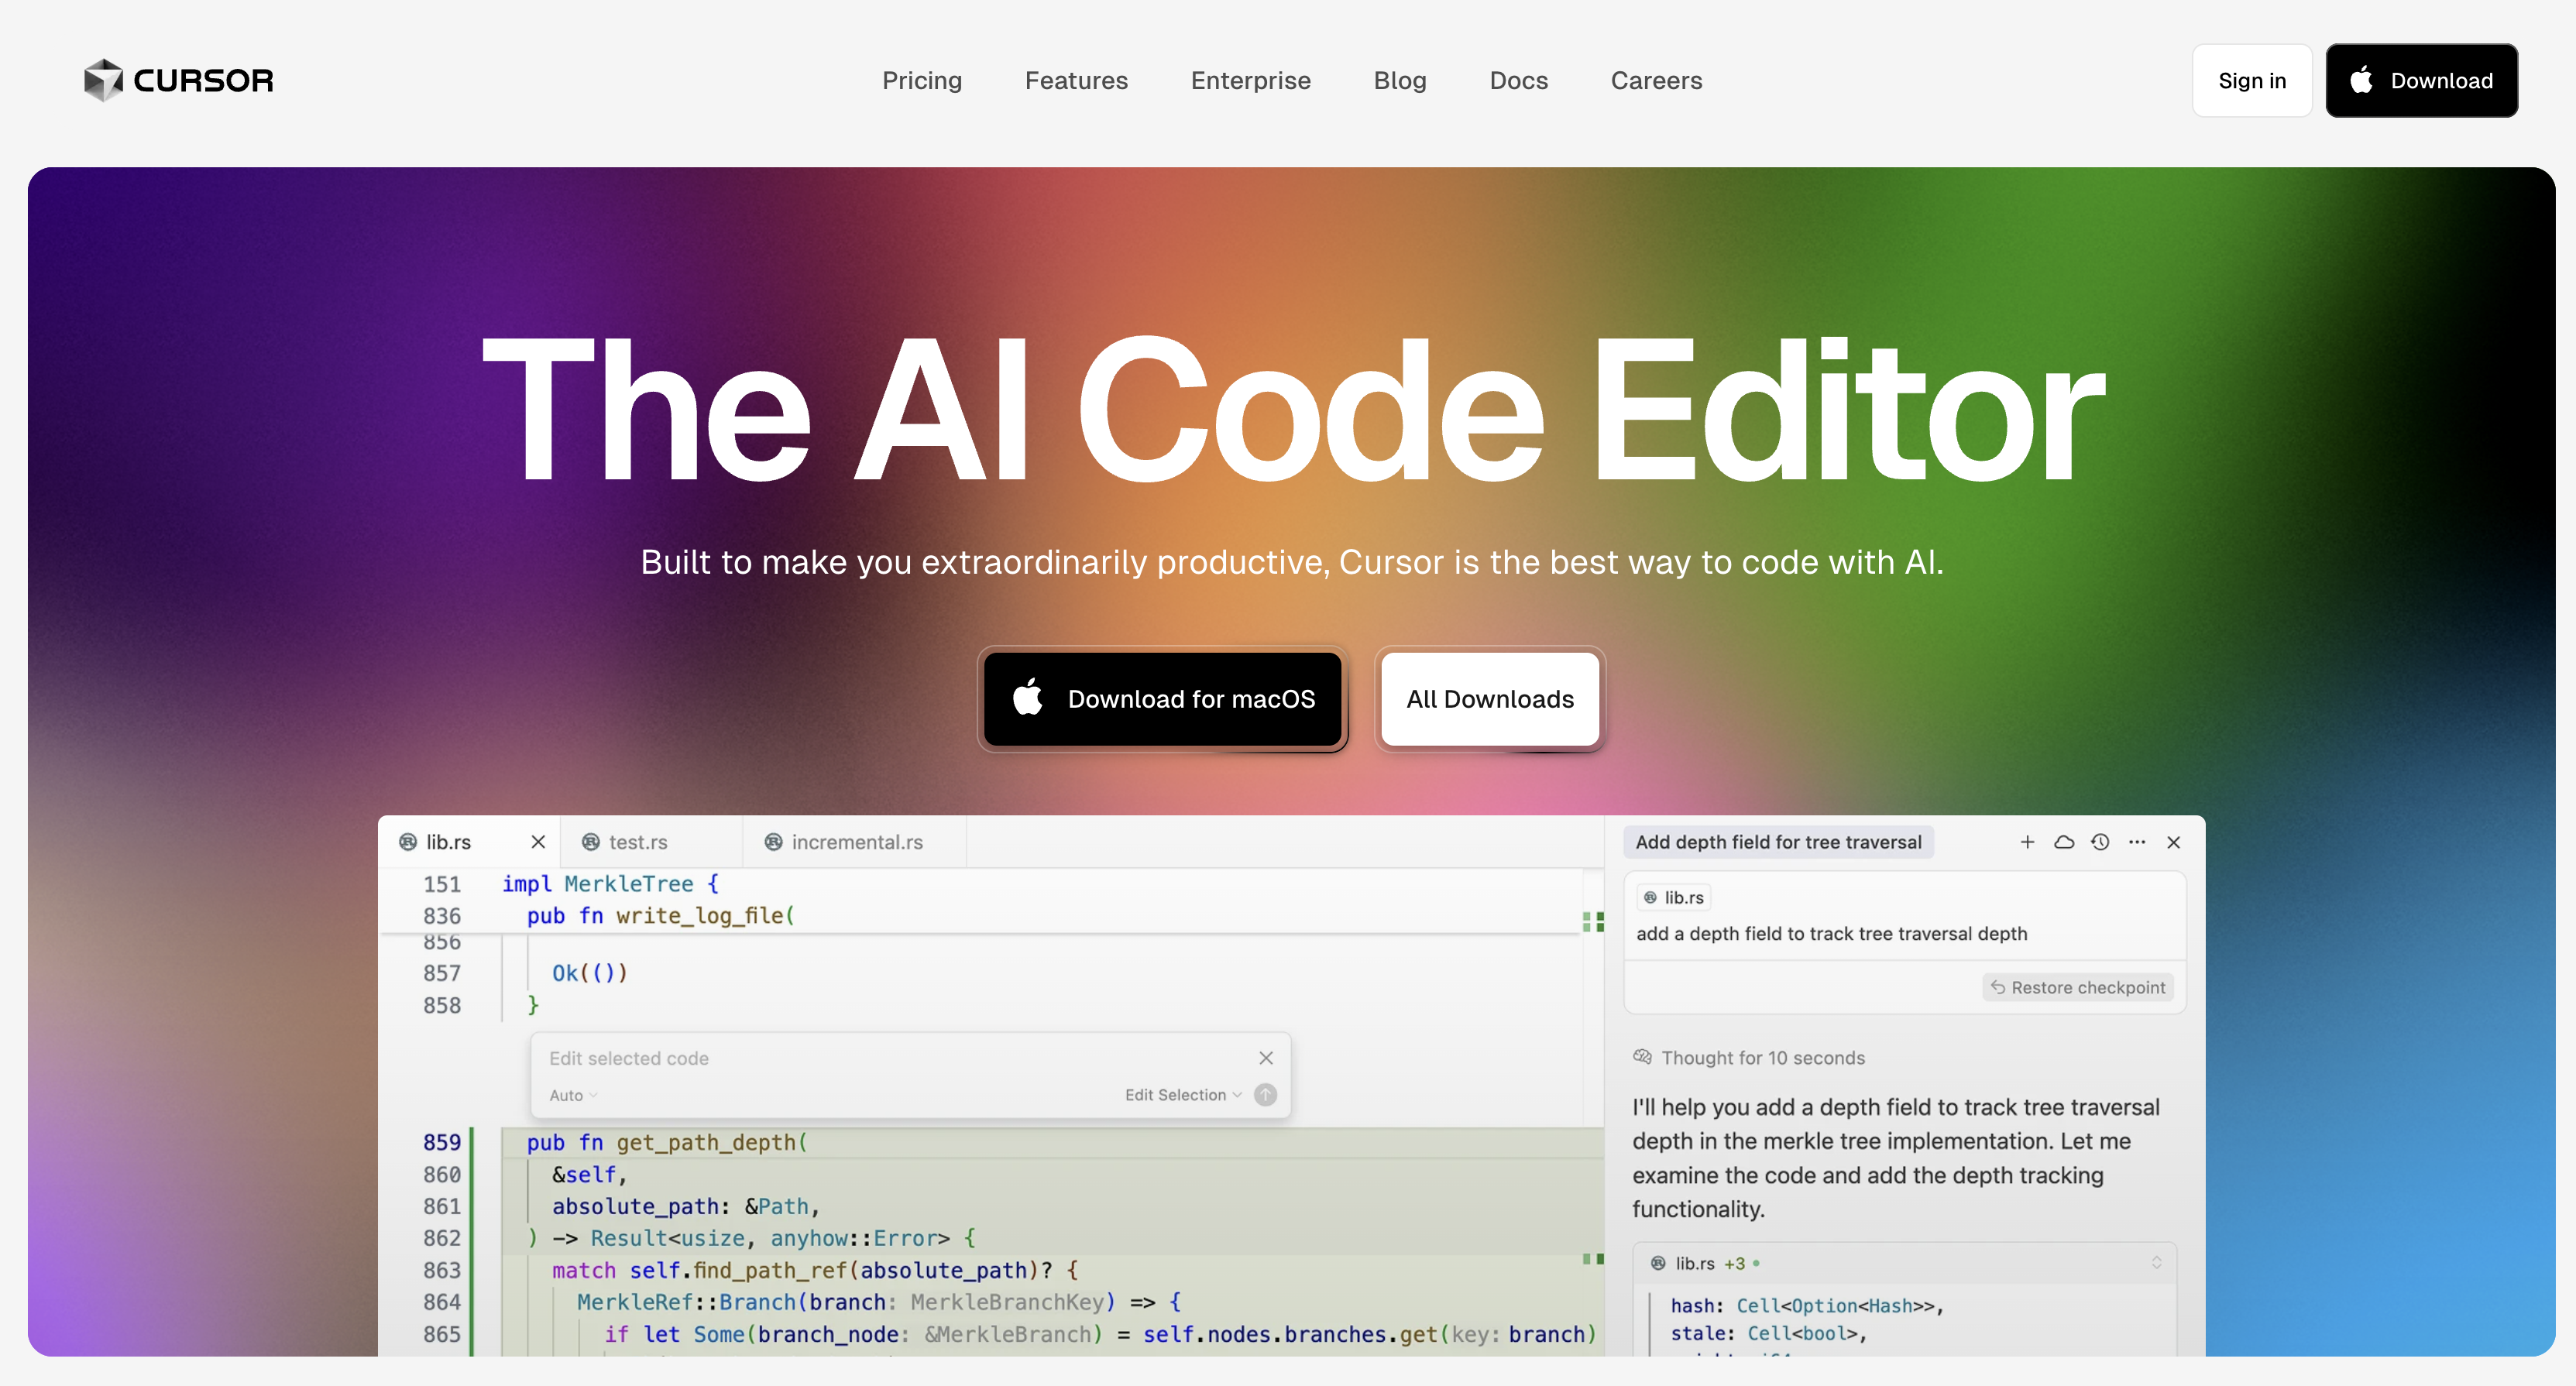Switch to the incremental.rs tab
Image resolution: width=2576 pixels, height=1386 pixels.
point(856,842)
